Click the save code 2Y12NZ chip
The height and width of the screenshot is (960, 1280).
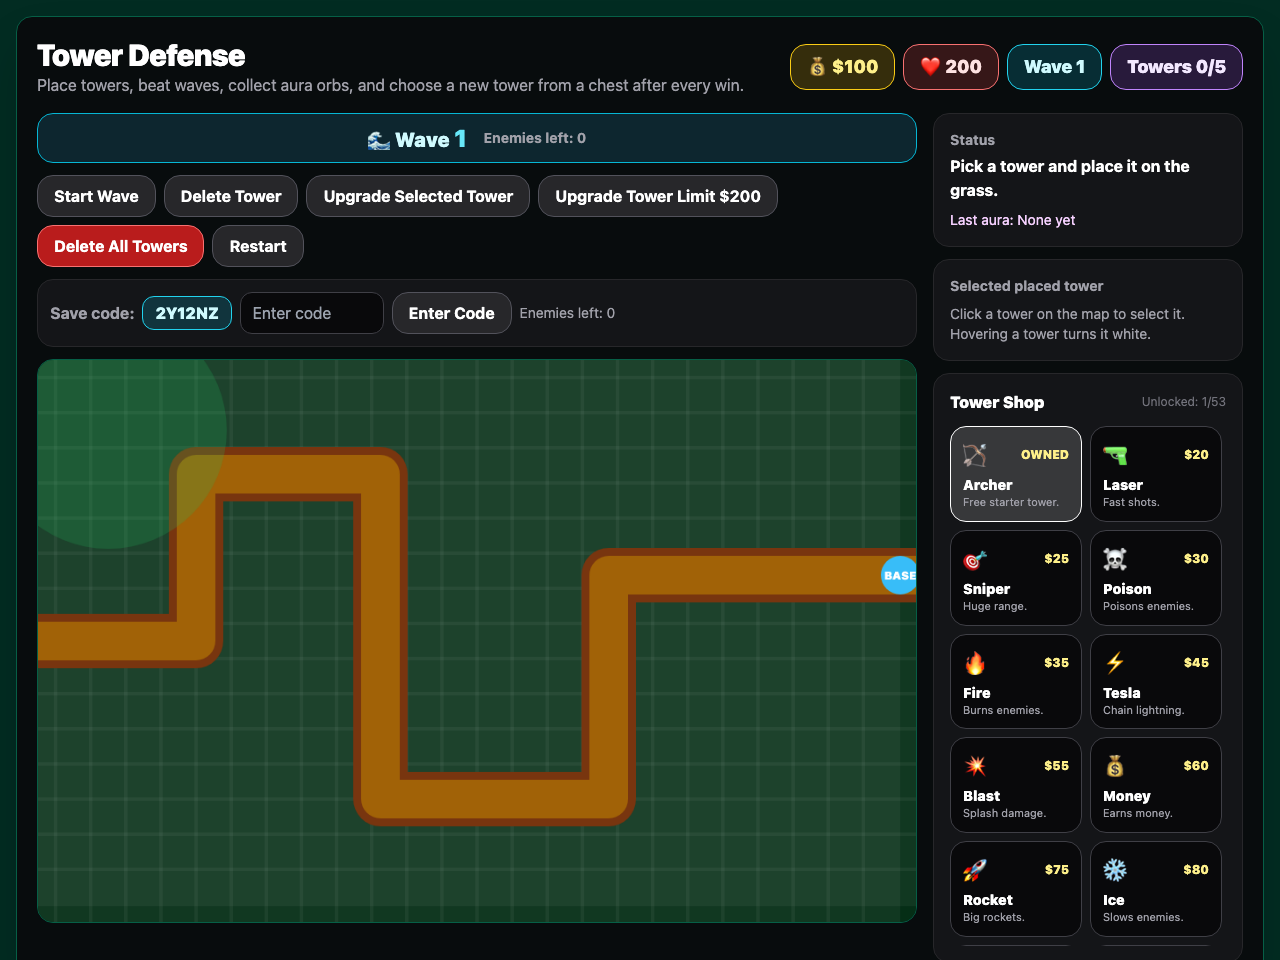point(187,313)
